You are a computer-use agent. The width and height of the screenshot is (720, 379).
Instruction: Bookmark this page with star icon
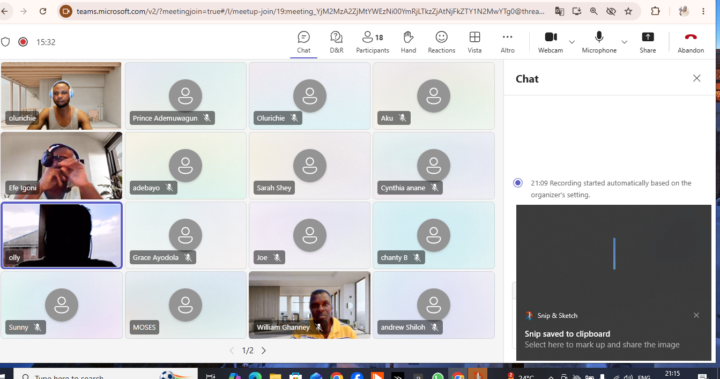[628, 11]
